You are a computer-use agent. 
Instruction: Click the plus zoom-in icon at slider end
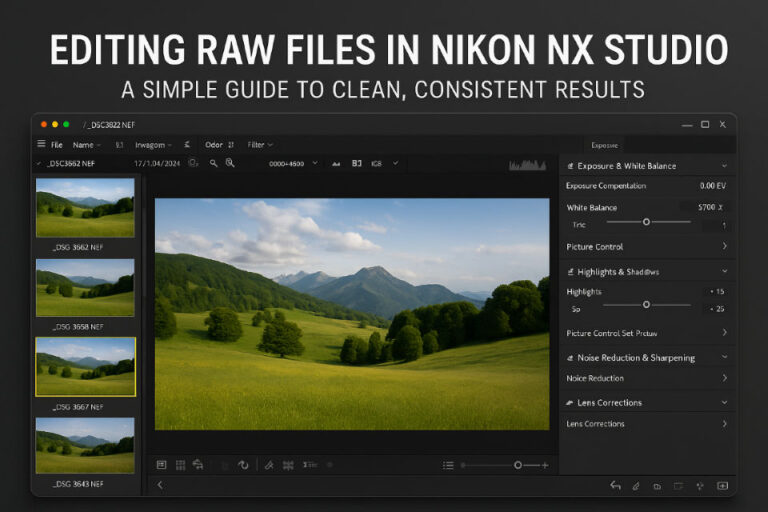point(545,465)
